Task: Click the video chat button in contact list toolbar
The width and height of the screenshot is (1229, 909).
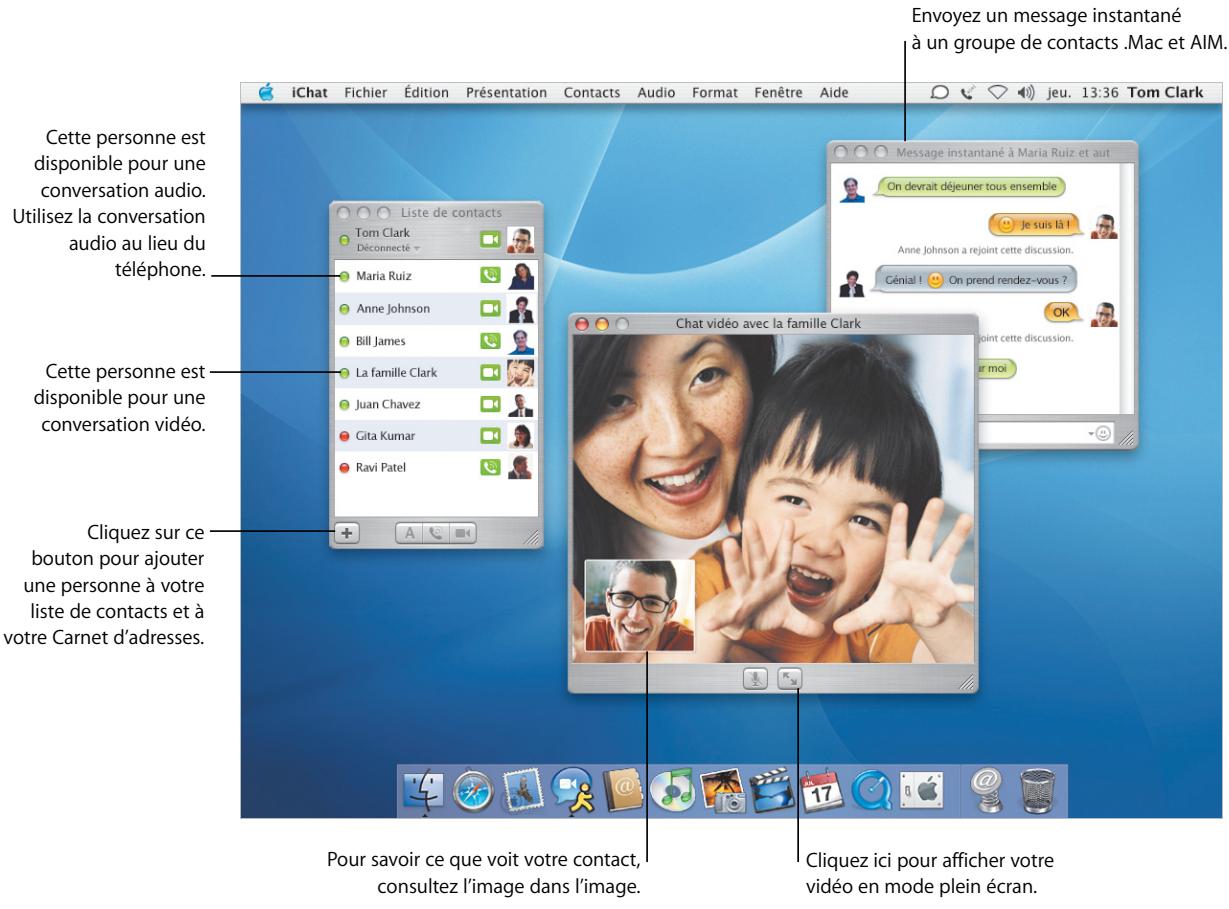Action: point(462,533)
